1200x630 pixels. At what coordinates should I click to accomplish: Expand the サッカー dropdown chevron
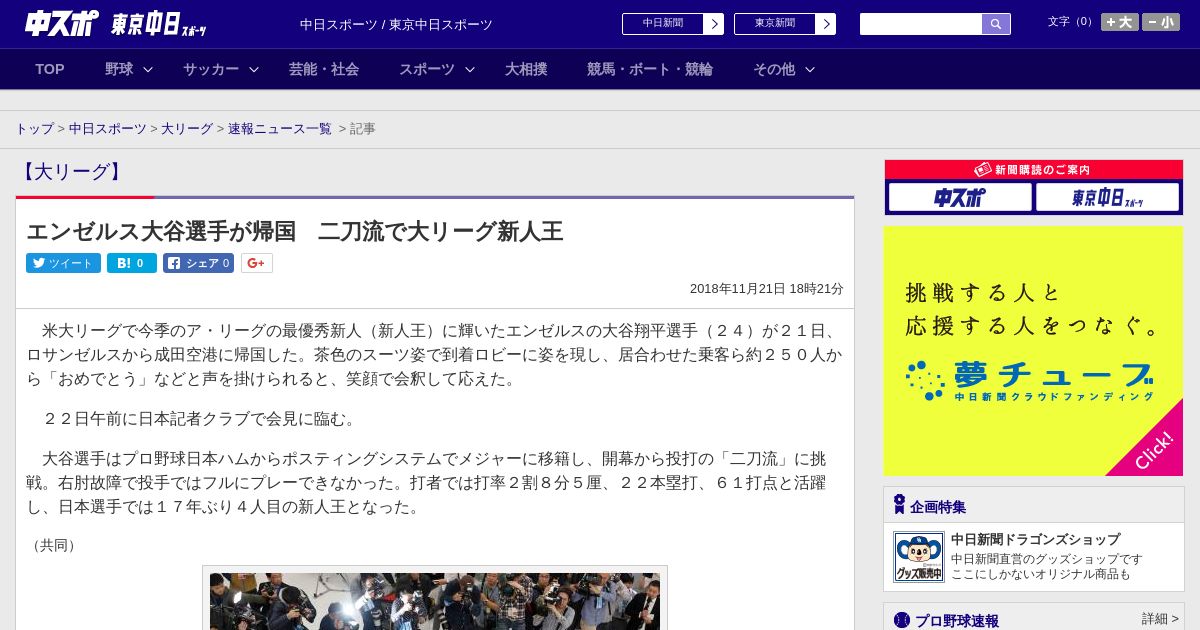coord(254,69)
